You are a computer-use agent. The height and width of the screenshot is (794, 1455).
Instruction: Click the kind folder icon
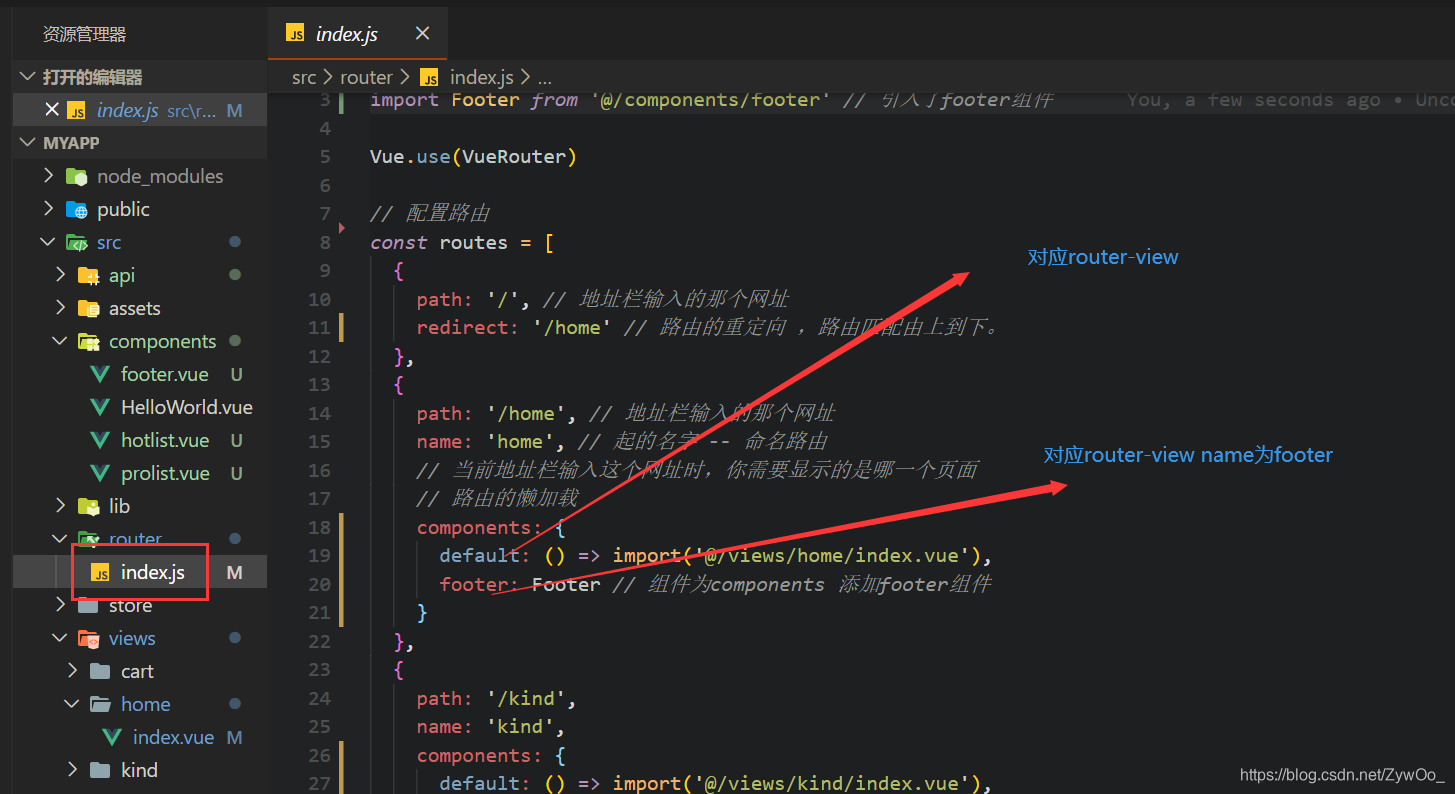(100, 770)
